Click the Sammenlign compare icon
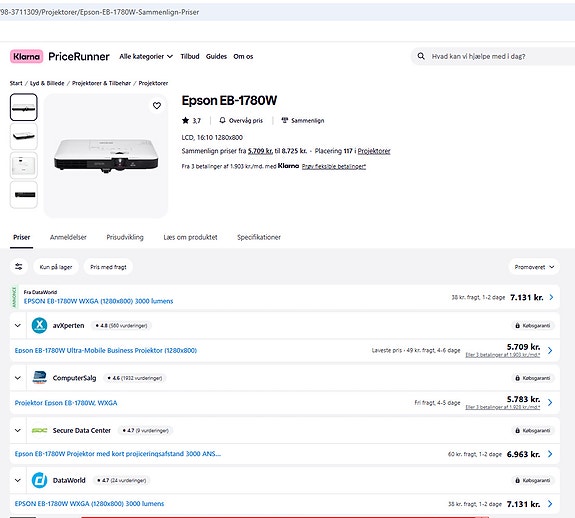This screenshot has width=575, height=518. coord(285,120)
